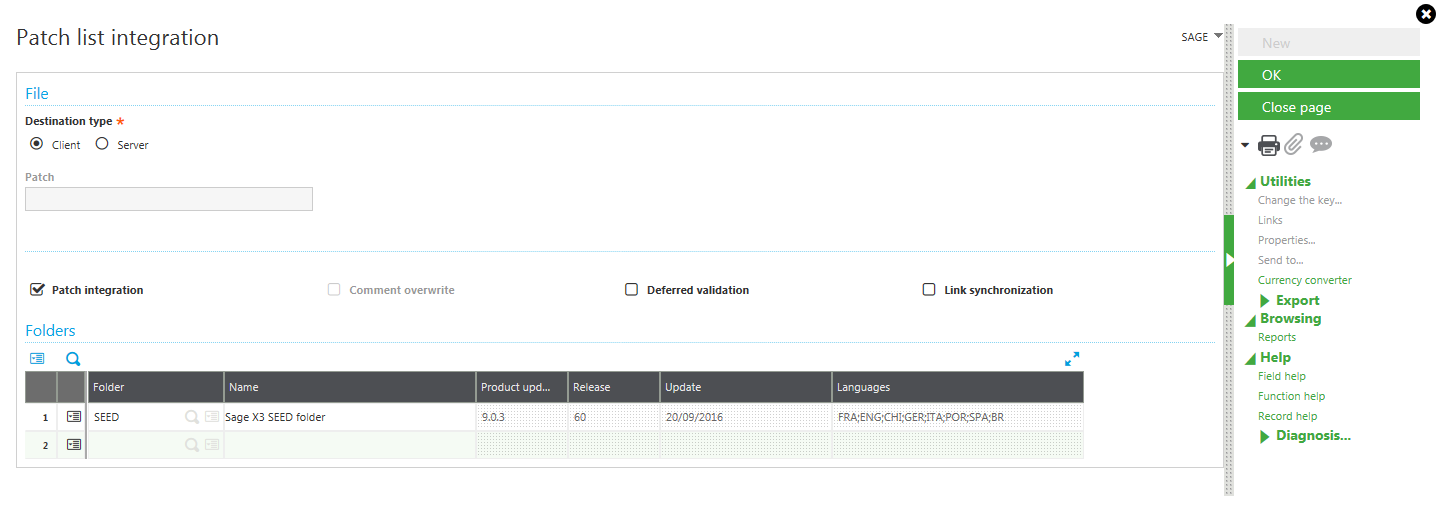The height and width of the screenshot is (512, 1440).
Task: Open row 1 line actions icon
Action: [74, 417]
